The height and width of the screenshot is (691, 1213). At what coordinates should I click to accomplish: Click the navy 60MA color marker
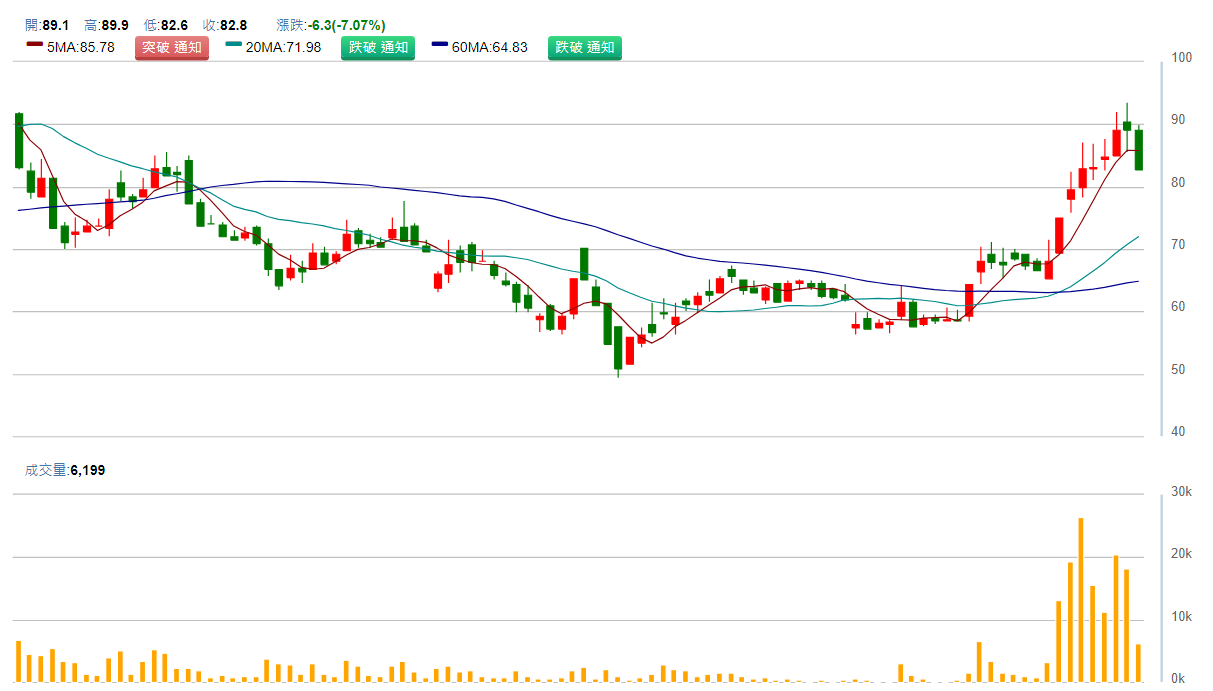pos(440,46)
